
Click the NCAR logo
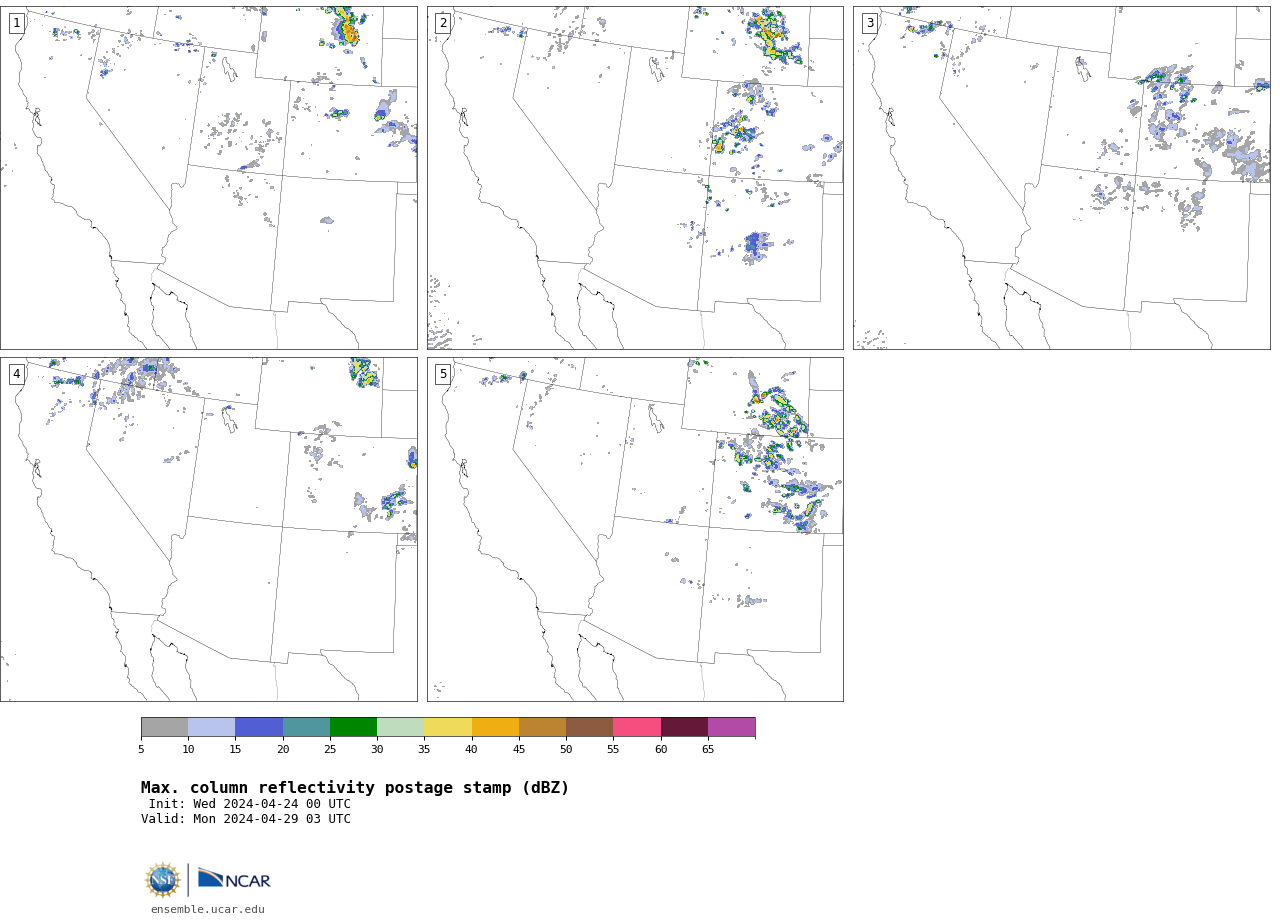pos(234,879)
